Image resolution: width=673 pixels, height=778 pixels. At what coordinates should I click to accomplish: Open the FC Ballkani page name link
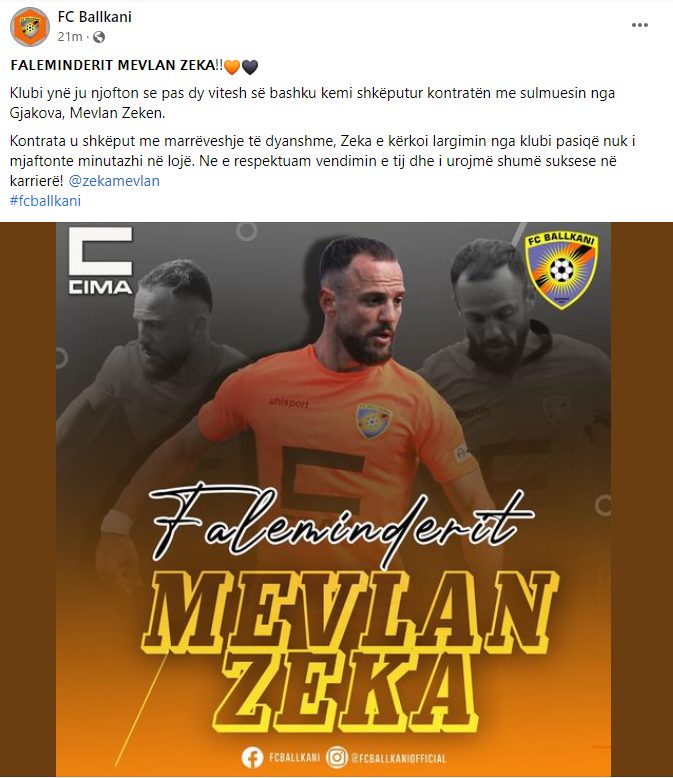coord(94,17)
